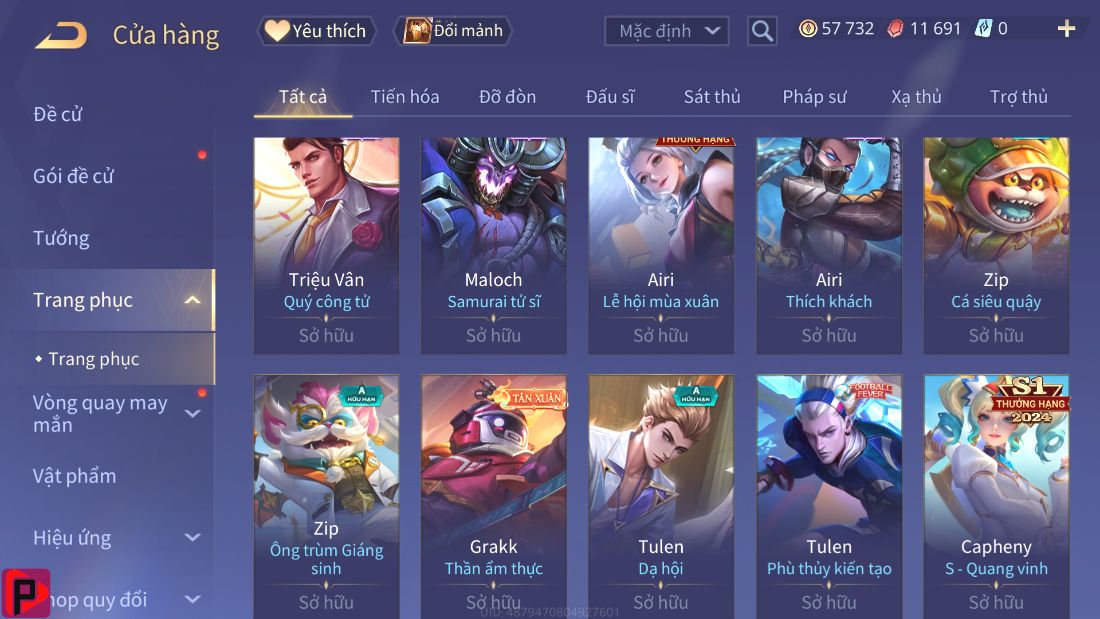
Task: Open the Tiến hóa tab
Action: [405, 97]
